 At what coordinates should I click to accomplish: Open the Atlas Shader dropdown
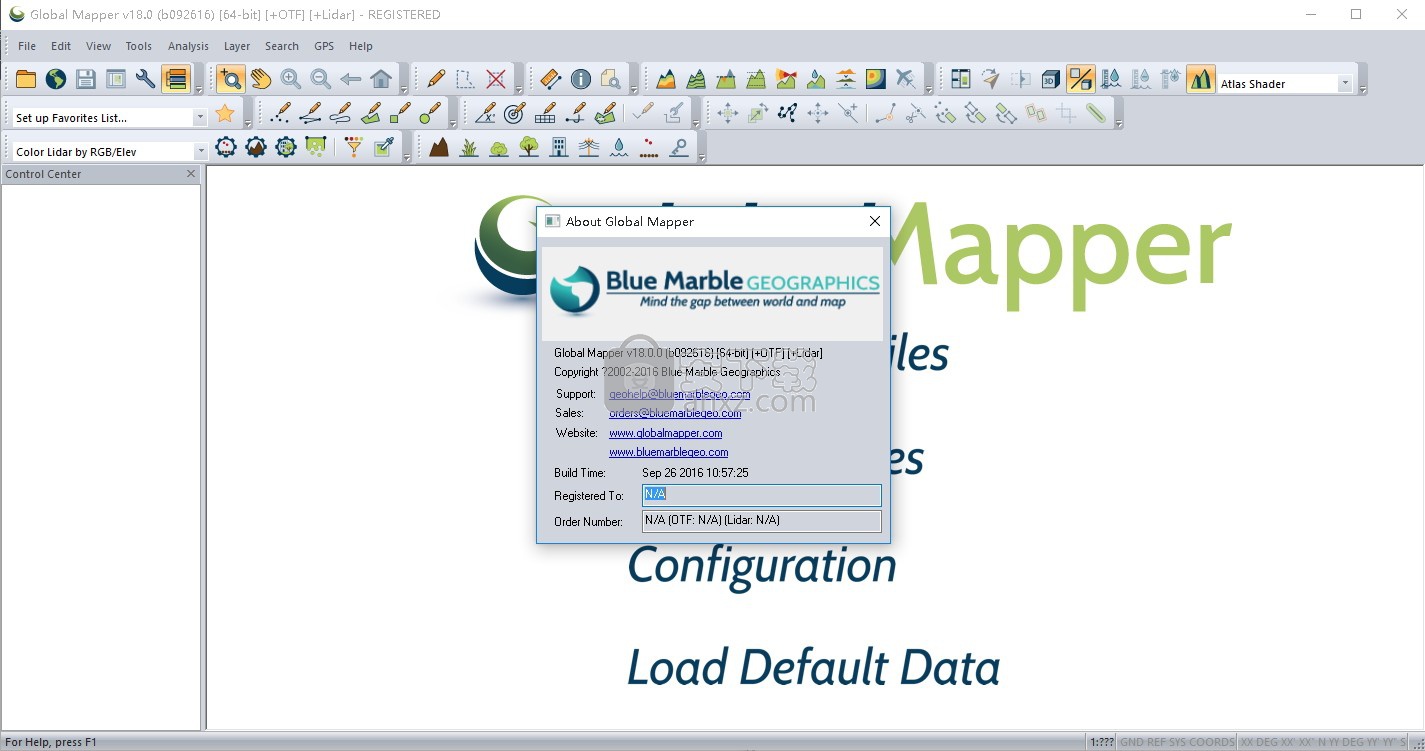click(x=1346, y=84)
